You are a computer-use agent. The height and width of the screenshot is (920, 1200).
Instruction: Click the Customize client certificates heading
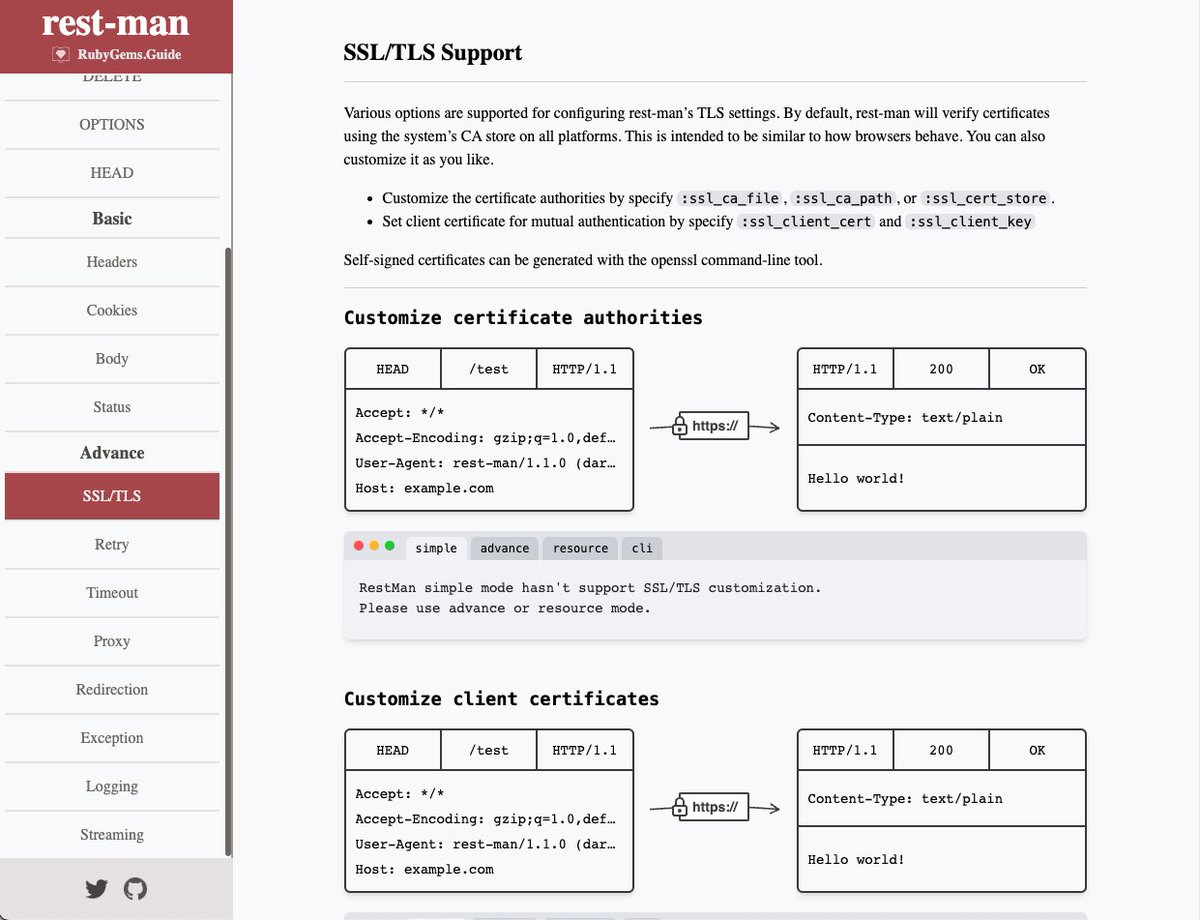click(x=501, y=698)
